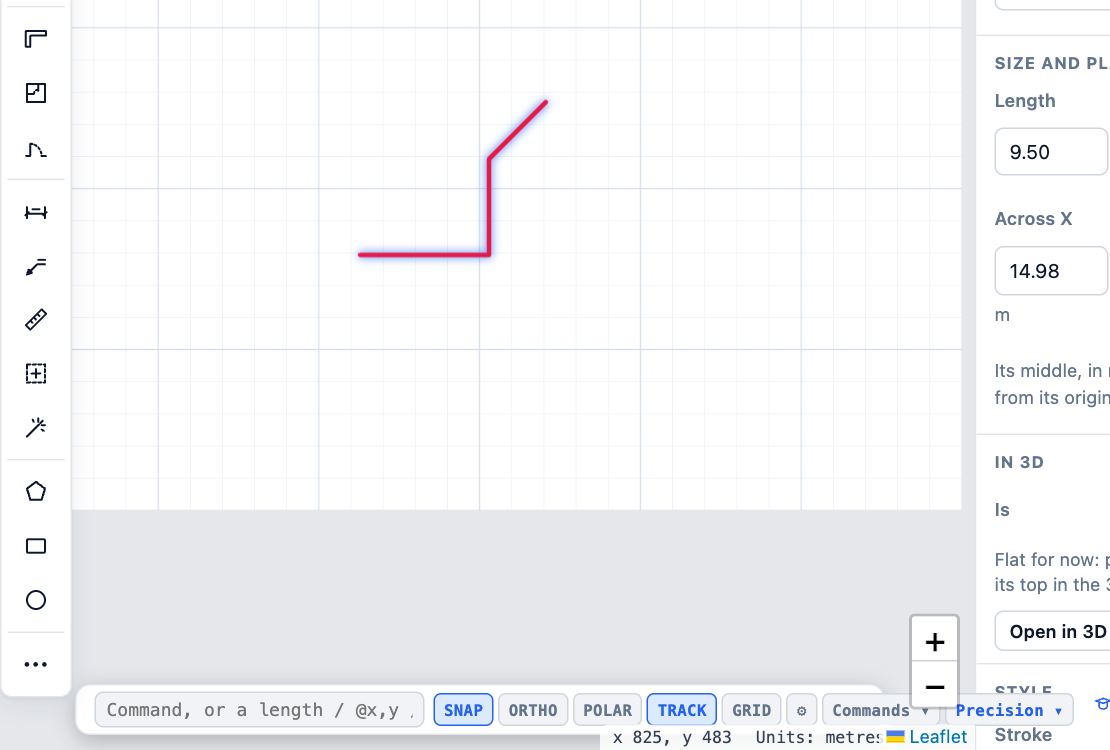Edit the Across X value 14.98
This screenshot has width=1110, height=750.
click(x=1051, y=271)
